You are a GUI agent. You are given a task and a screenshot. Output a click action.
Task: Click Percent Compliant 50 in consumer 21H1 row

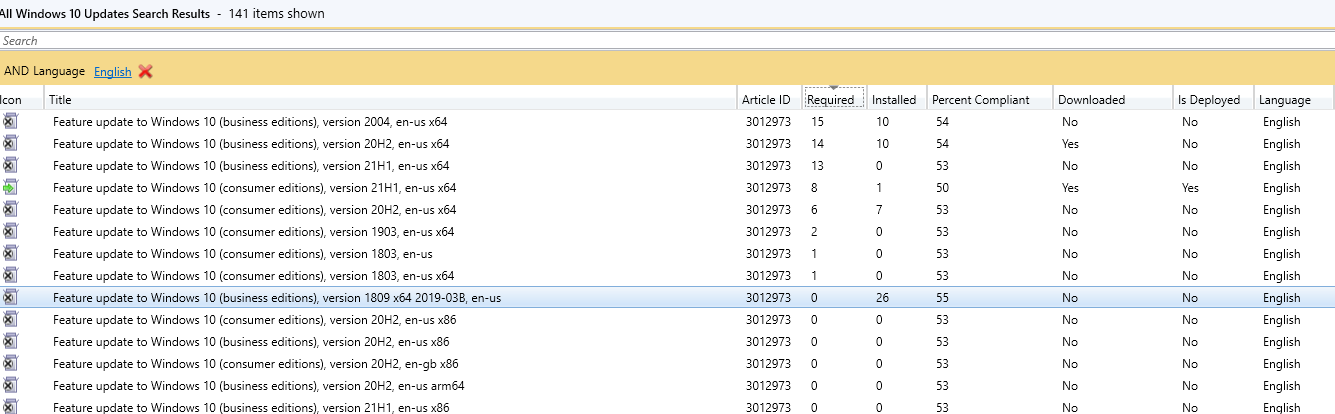point(942,188)
